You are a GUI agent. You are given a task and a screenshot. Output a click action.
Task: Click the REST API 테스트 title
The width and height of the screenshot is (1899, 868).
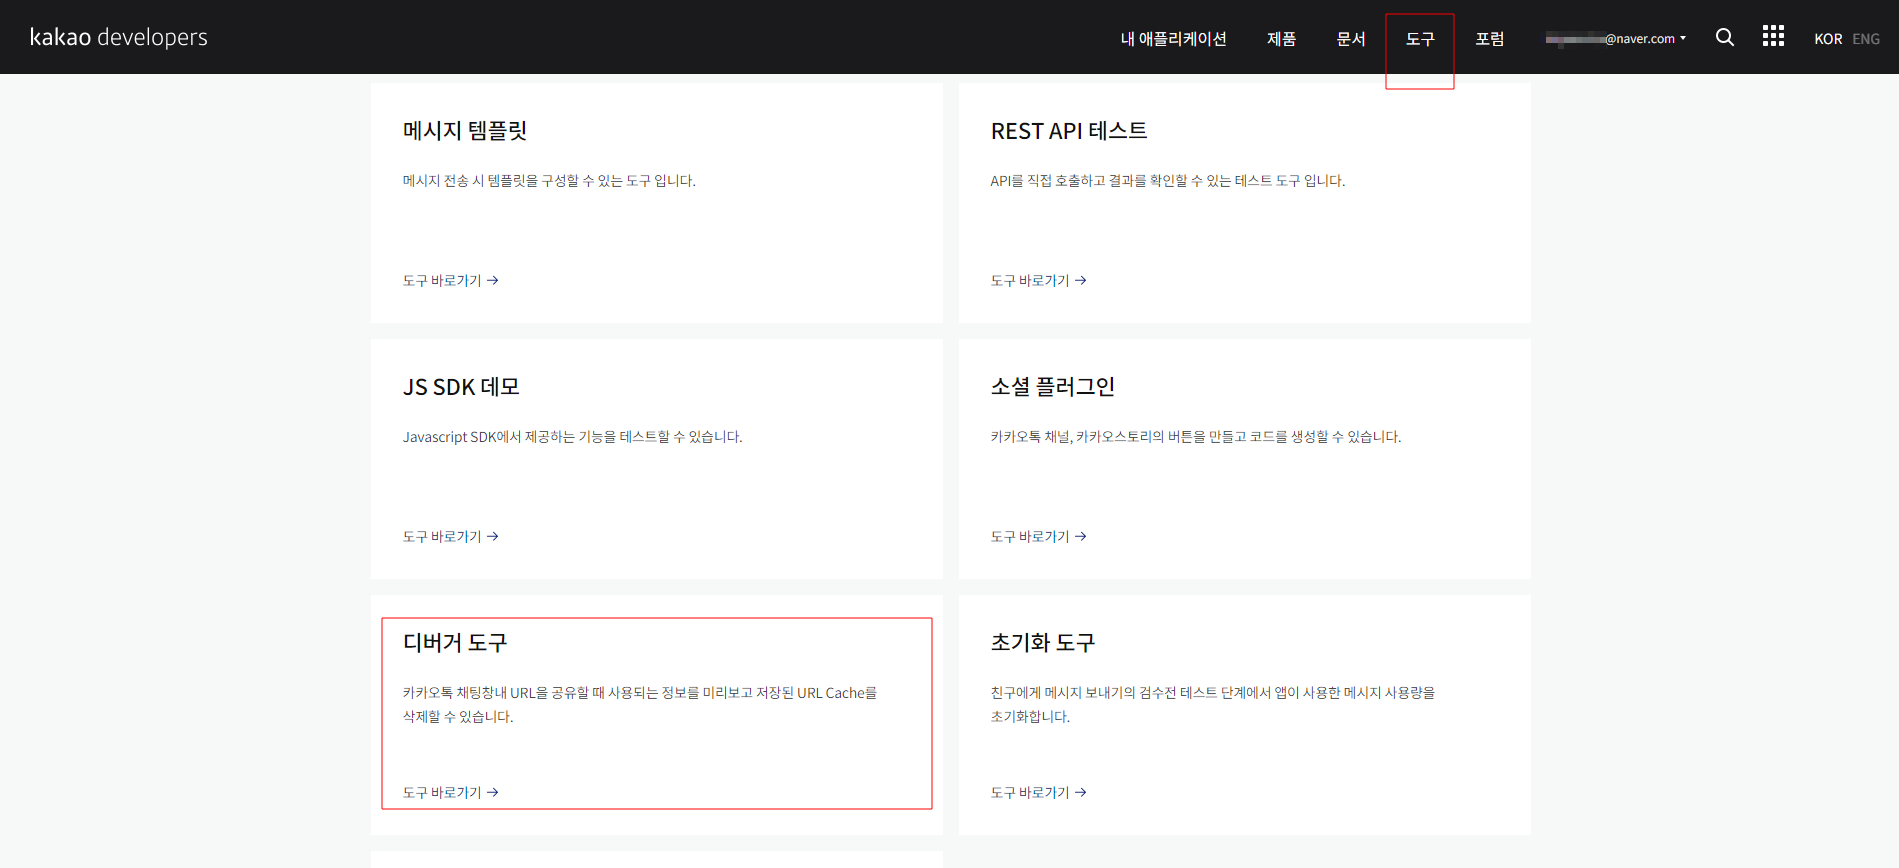click(x=1069, y=131)
